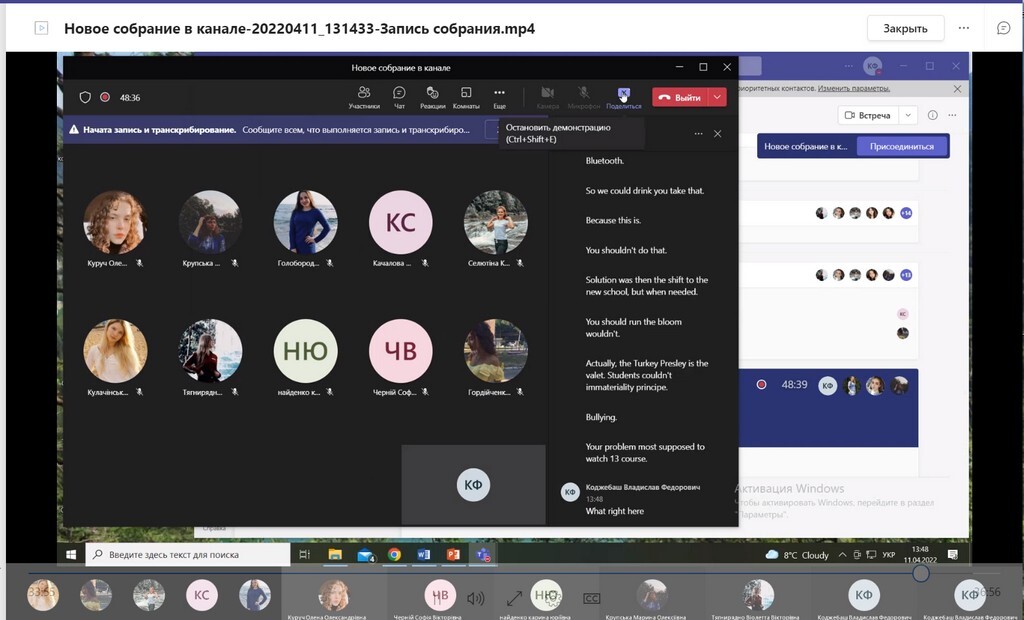1024x620 pixels.
Task: Show hidden system tray icons
Action: tap(842, 555)
